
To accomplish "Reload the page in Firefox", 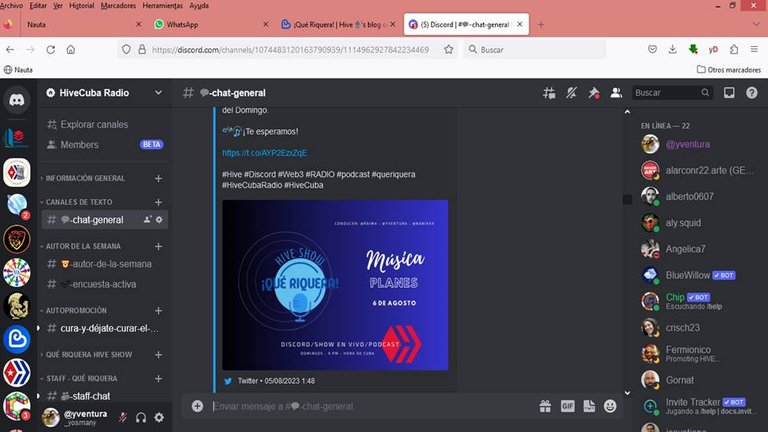I will [50, 49].
